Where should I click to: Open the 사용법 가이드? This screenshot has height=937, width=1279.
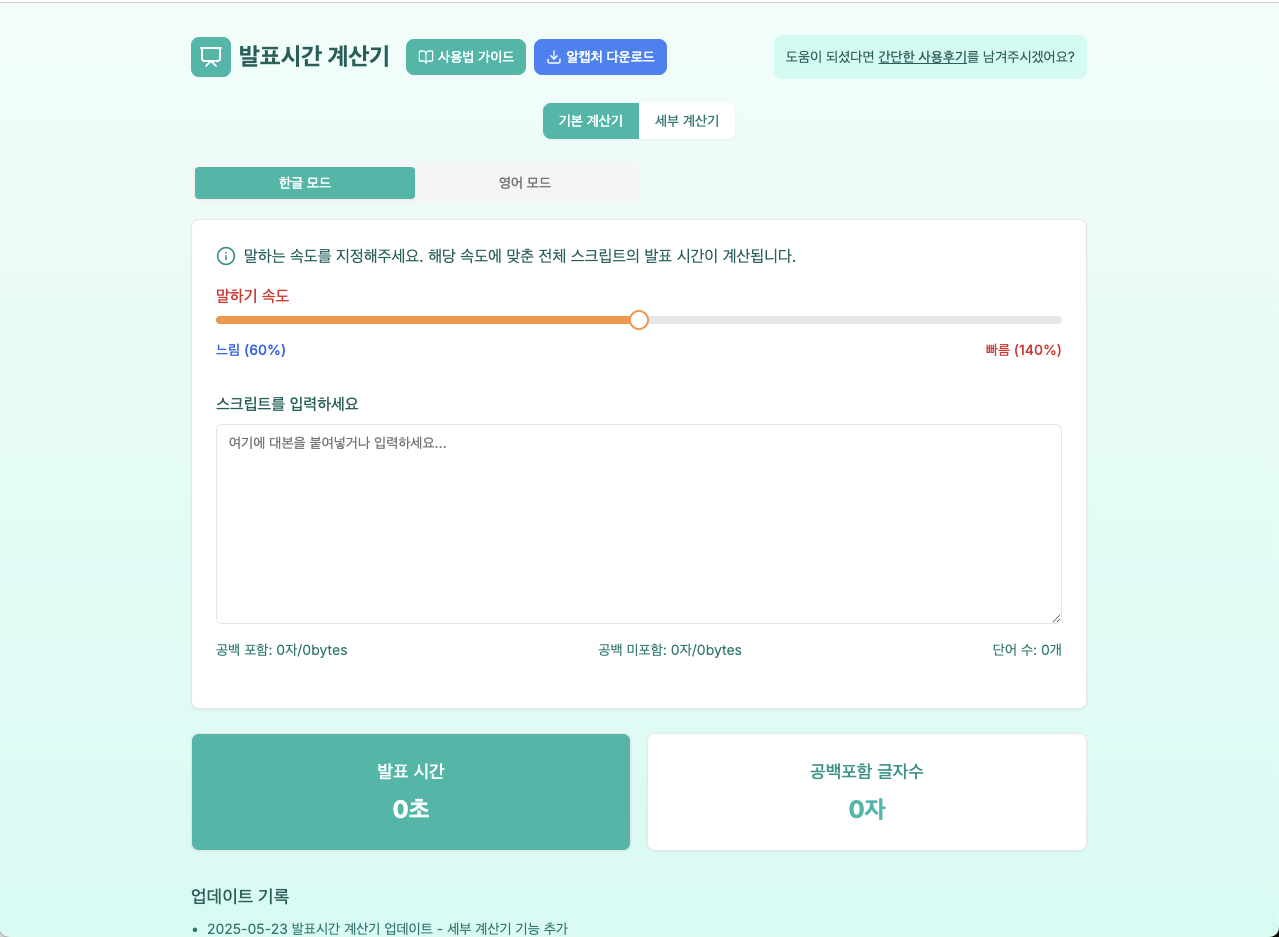(x=466, y=57)
